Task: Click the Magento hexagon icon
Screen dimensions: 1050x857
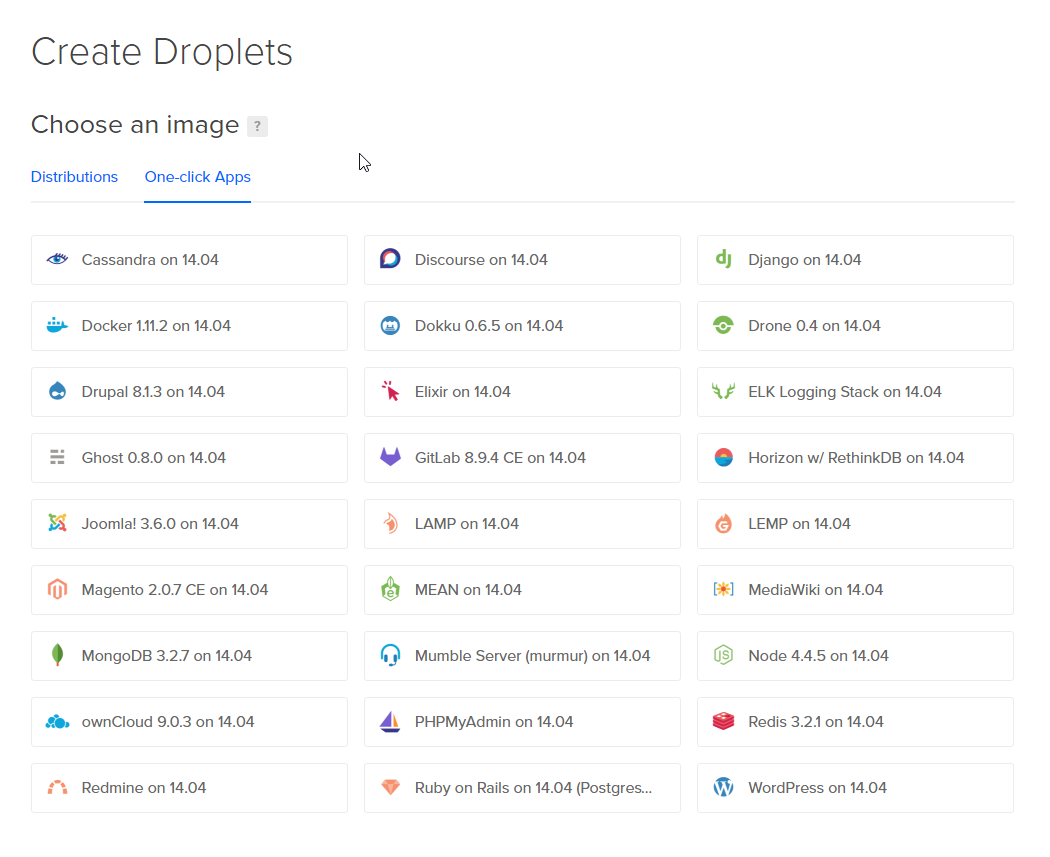Action: [x=58, y=589]
